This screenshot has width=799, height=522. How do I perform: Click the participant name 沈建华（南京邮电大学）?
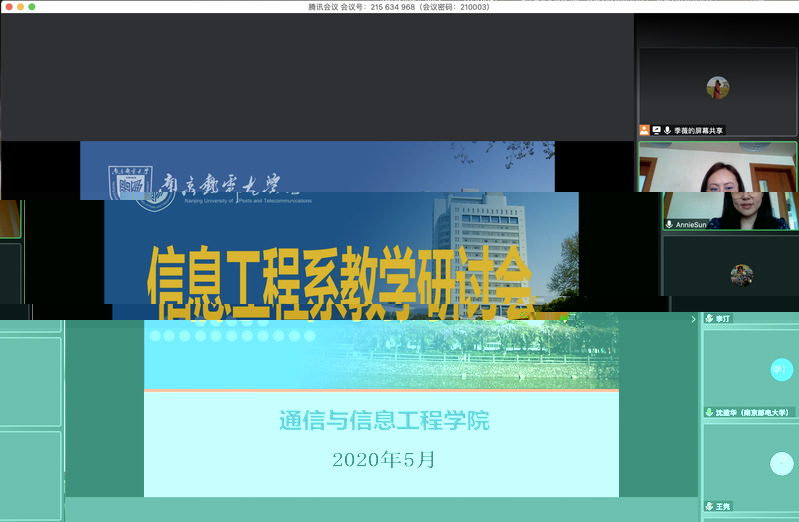(752, 412)
